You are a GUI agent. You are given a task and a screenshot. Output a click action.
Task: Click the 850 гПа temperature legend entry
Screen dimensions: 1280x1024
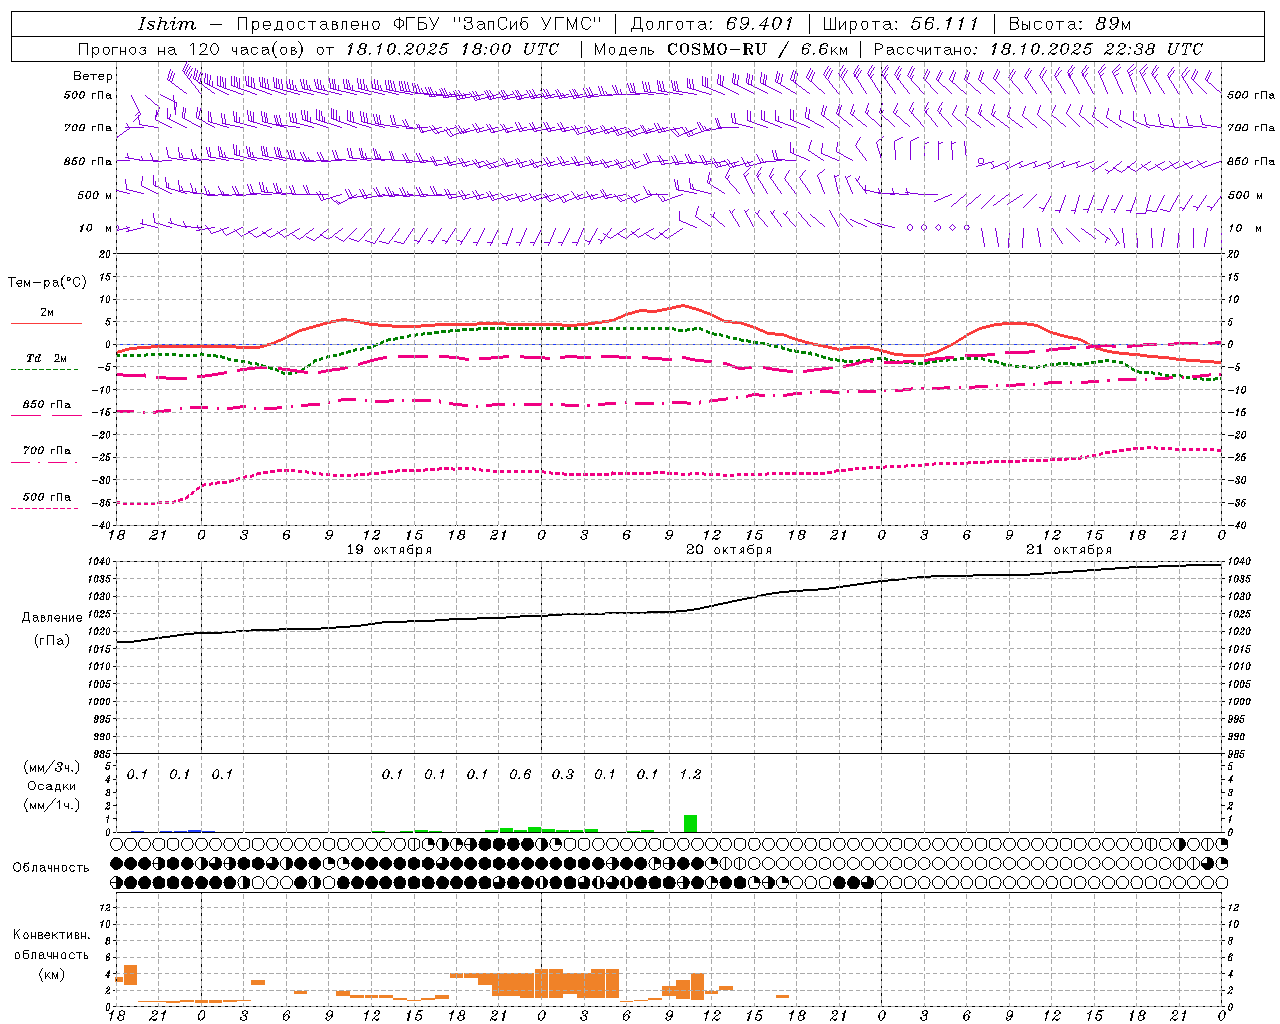(46, 405)
